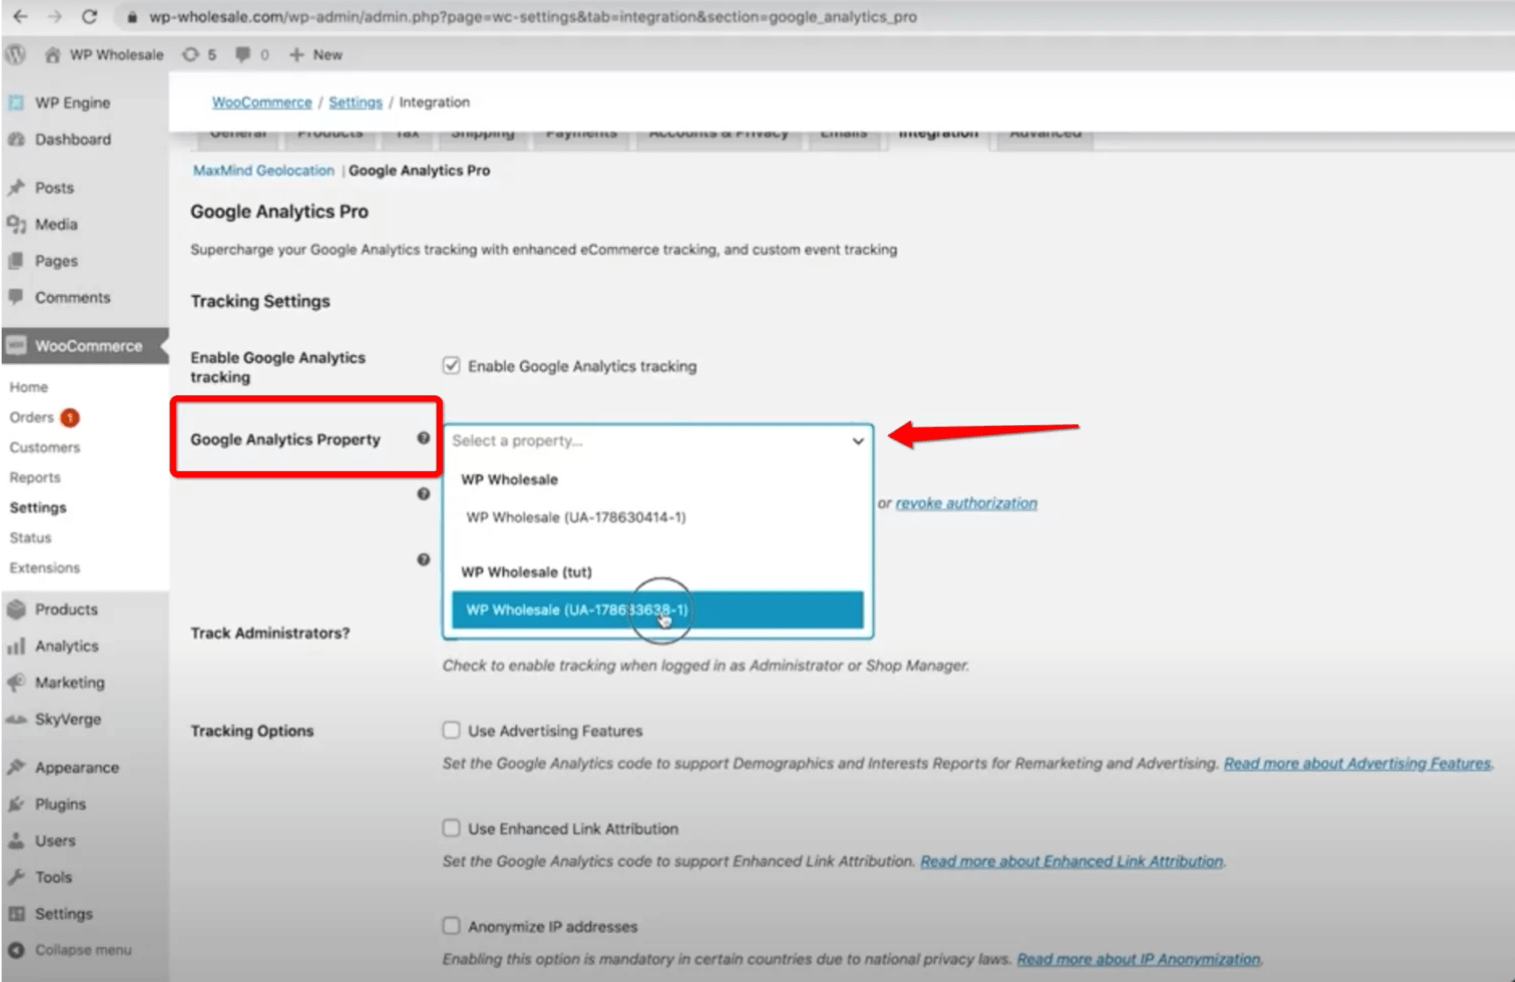
Task: Click the Tracking Settings heading
Action: 260,301
